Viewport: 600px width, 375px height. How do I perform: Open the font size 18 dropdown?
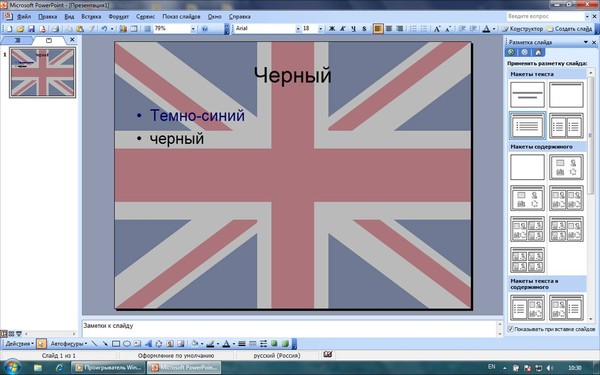320,29
